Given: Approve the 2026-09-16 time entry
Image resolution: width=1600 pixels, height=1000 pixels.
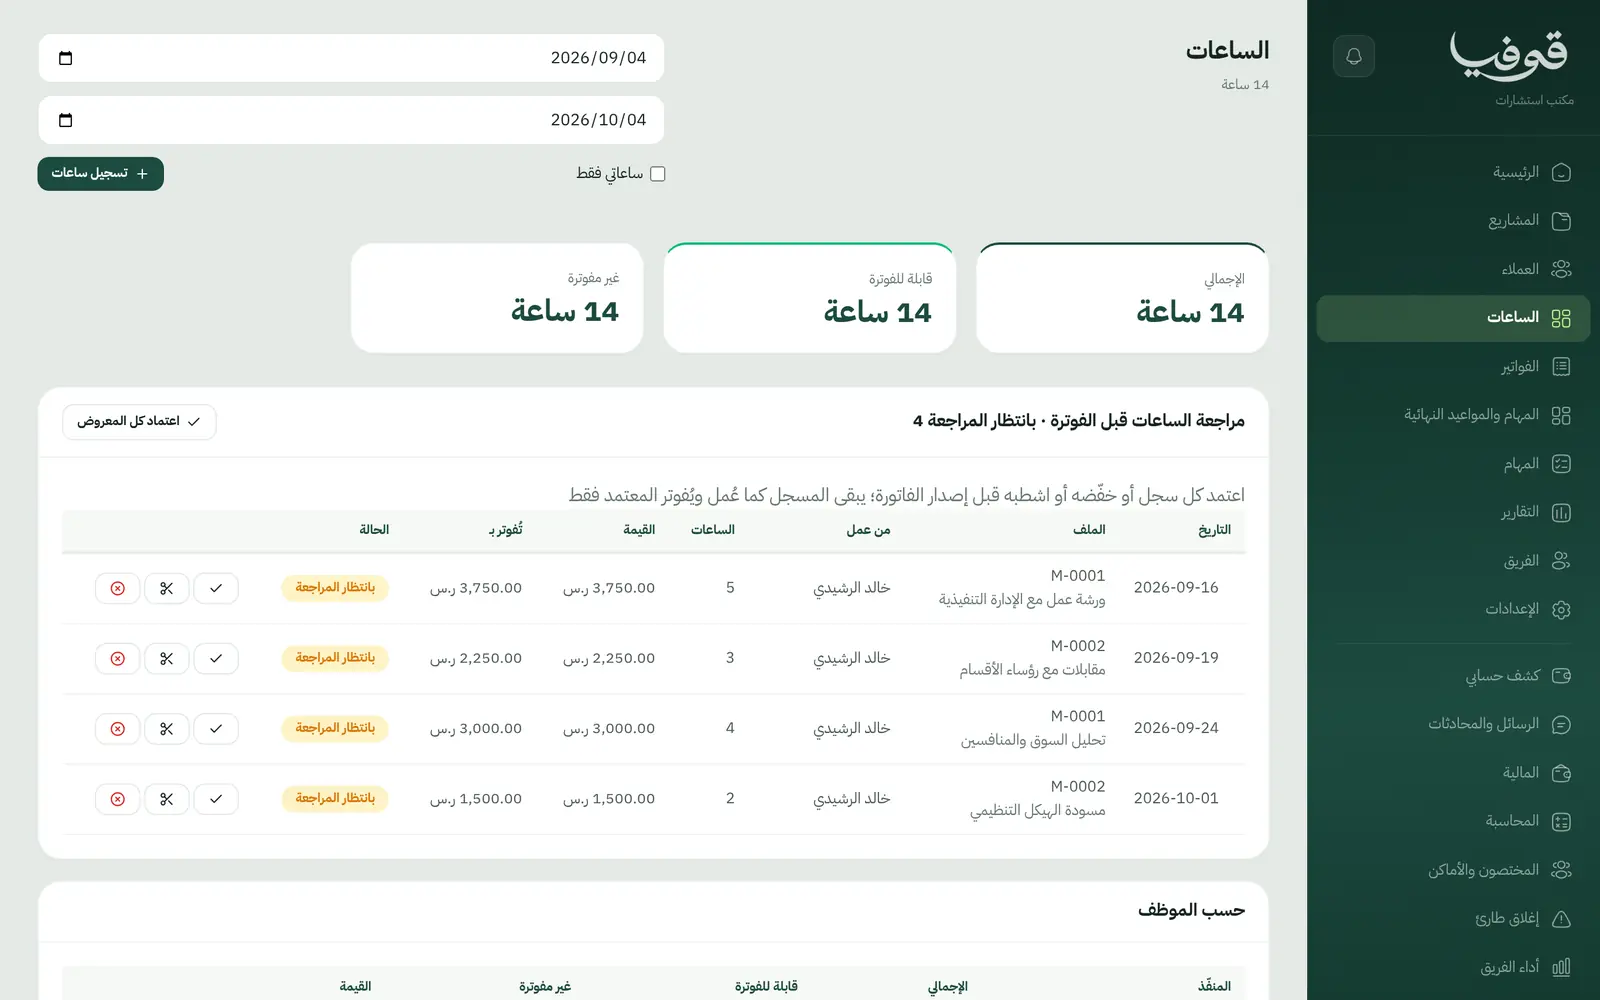Looking at the screenshot, I should (216, 588).
